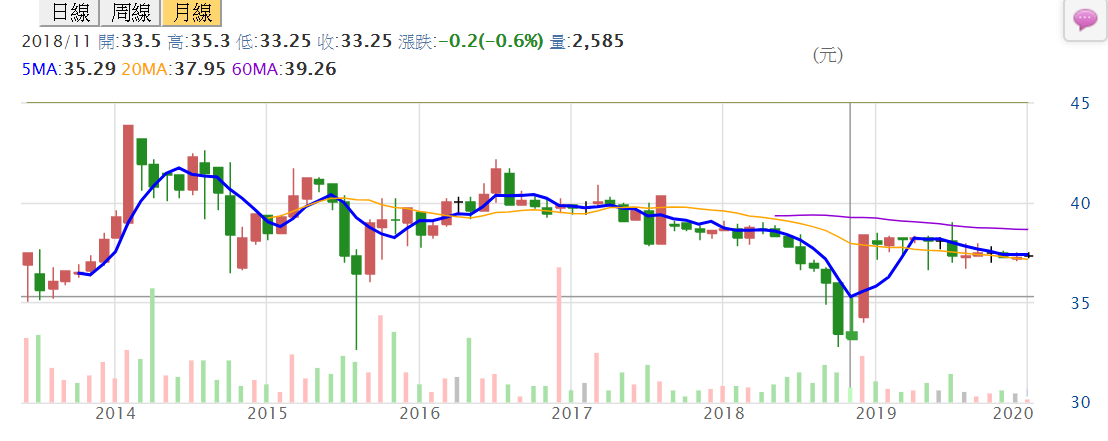Click the 低:33.25 low price text
The image size is (1108, 441).
pos(273,42)
